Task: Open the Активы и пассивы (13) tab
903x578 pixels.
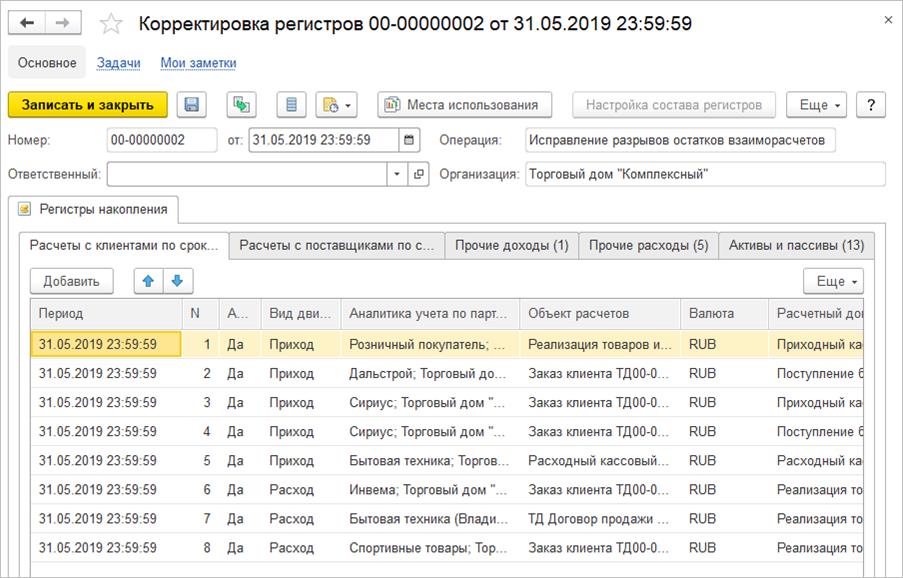Action: [x=796, y=245]
